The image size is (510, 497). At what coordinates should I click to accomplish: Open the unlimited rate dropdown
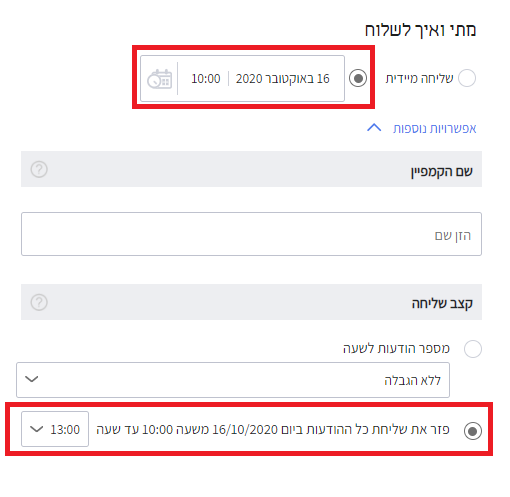(233, 380)
